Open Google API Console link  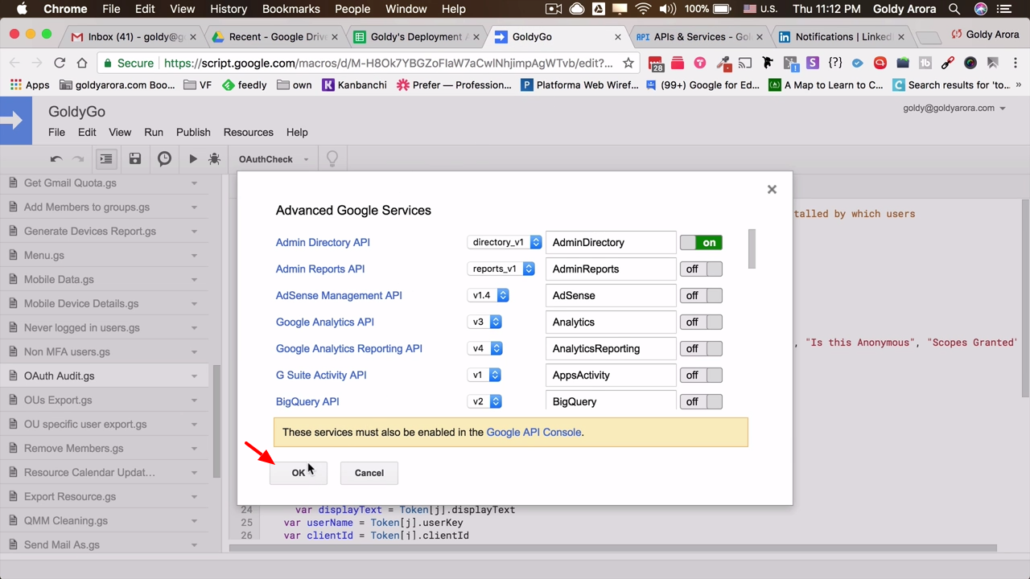point(533,432)
